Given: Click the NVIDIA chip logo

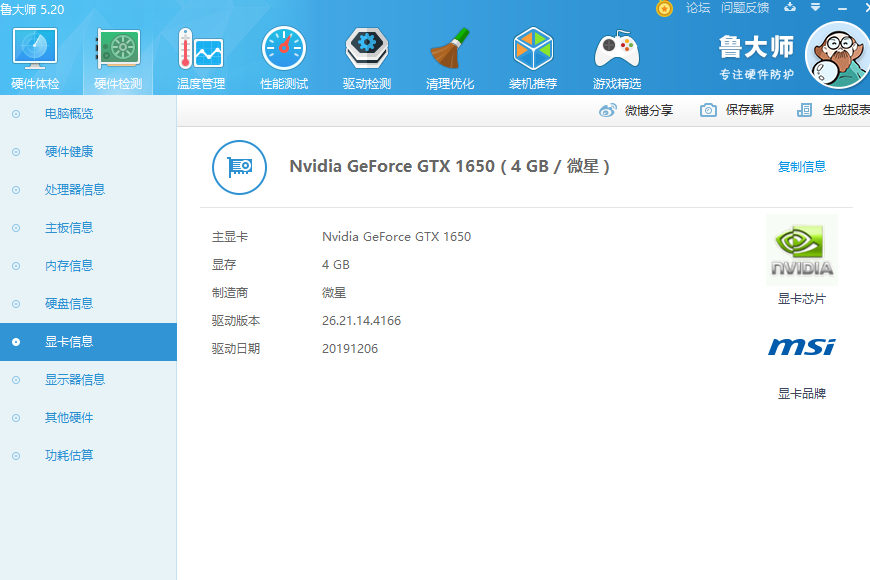Looking at the screenshot, I should pos(802,250).
